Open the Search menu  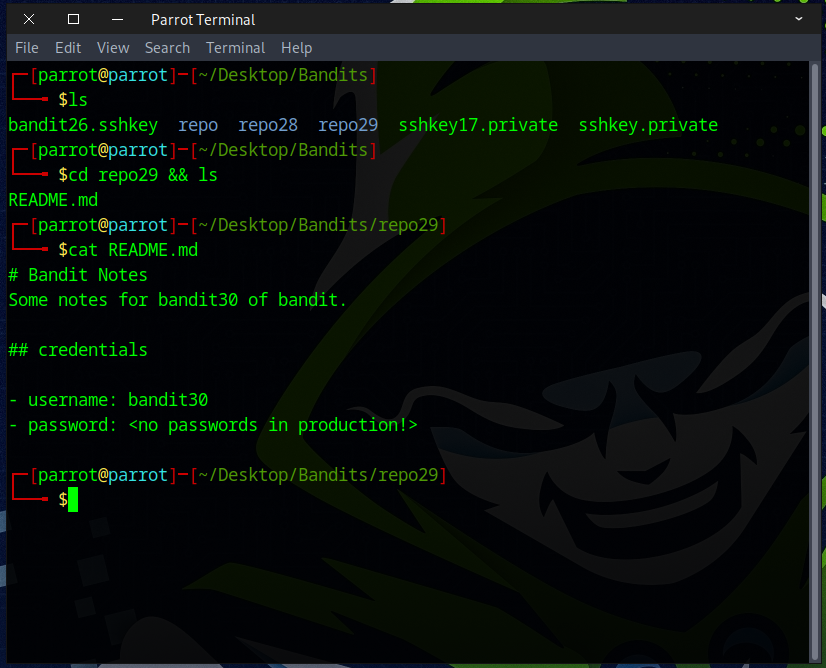(x=167, y=48)
